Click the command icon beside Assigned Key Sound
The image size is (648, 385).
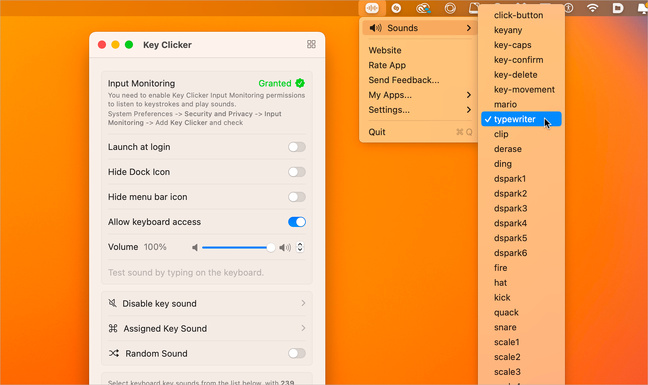coord(113,328)
